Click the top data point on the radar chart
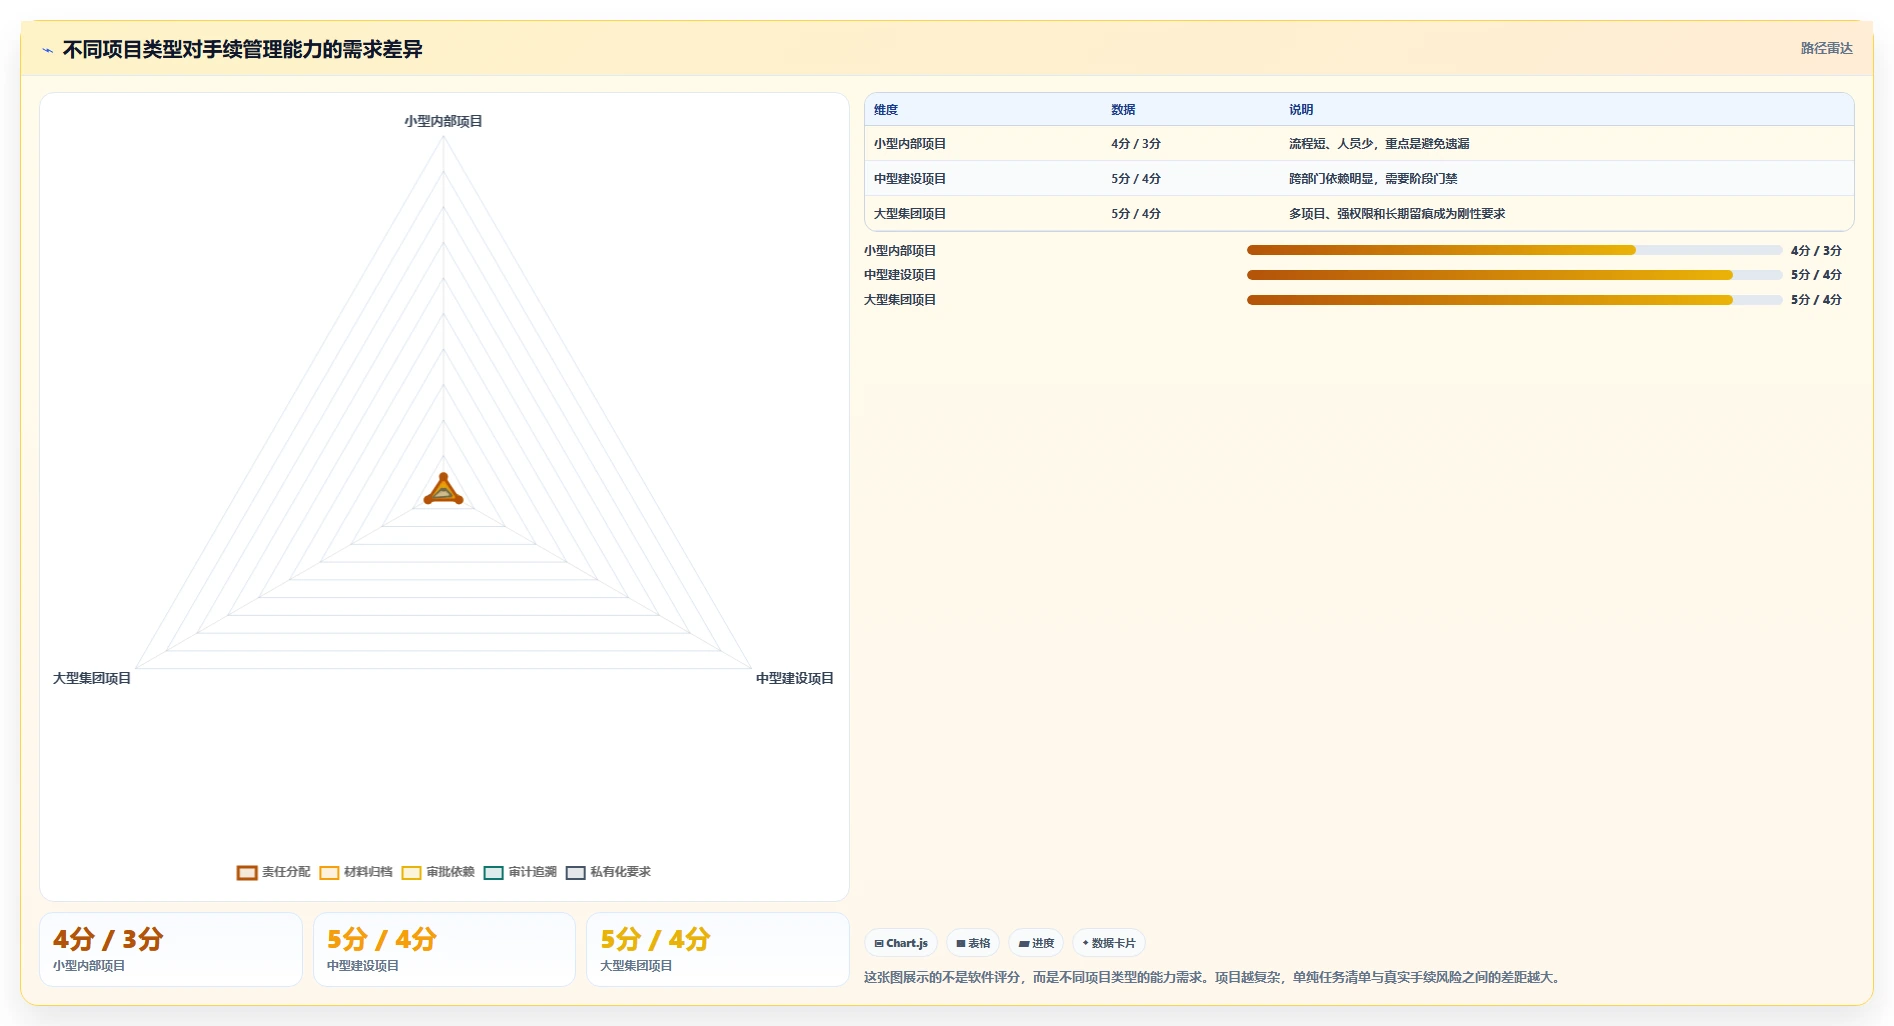Viewport: 1894px width, 1026px height. (443, 477)
